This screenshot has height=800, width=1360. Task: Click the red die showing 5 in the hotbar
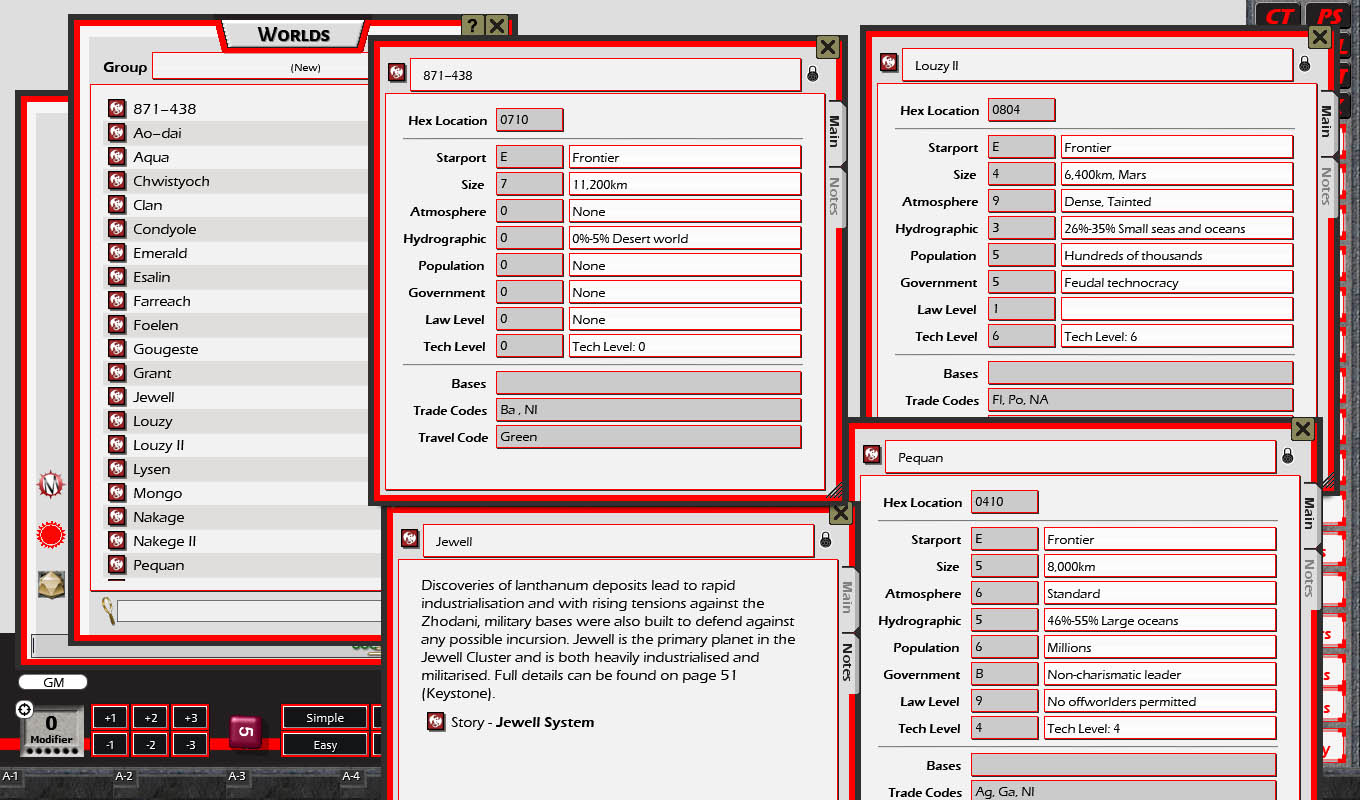[246, 730]
